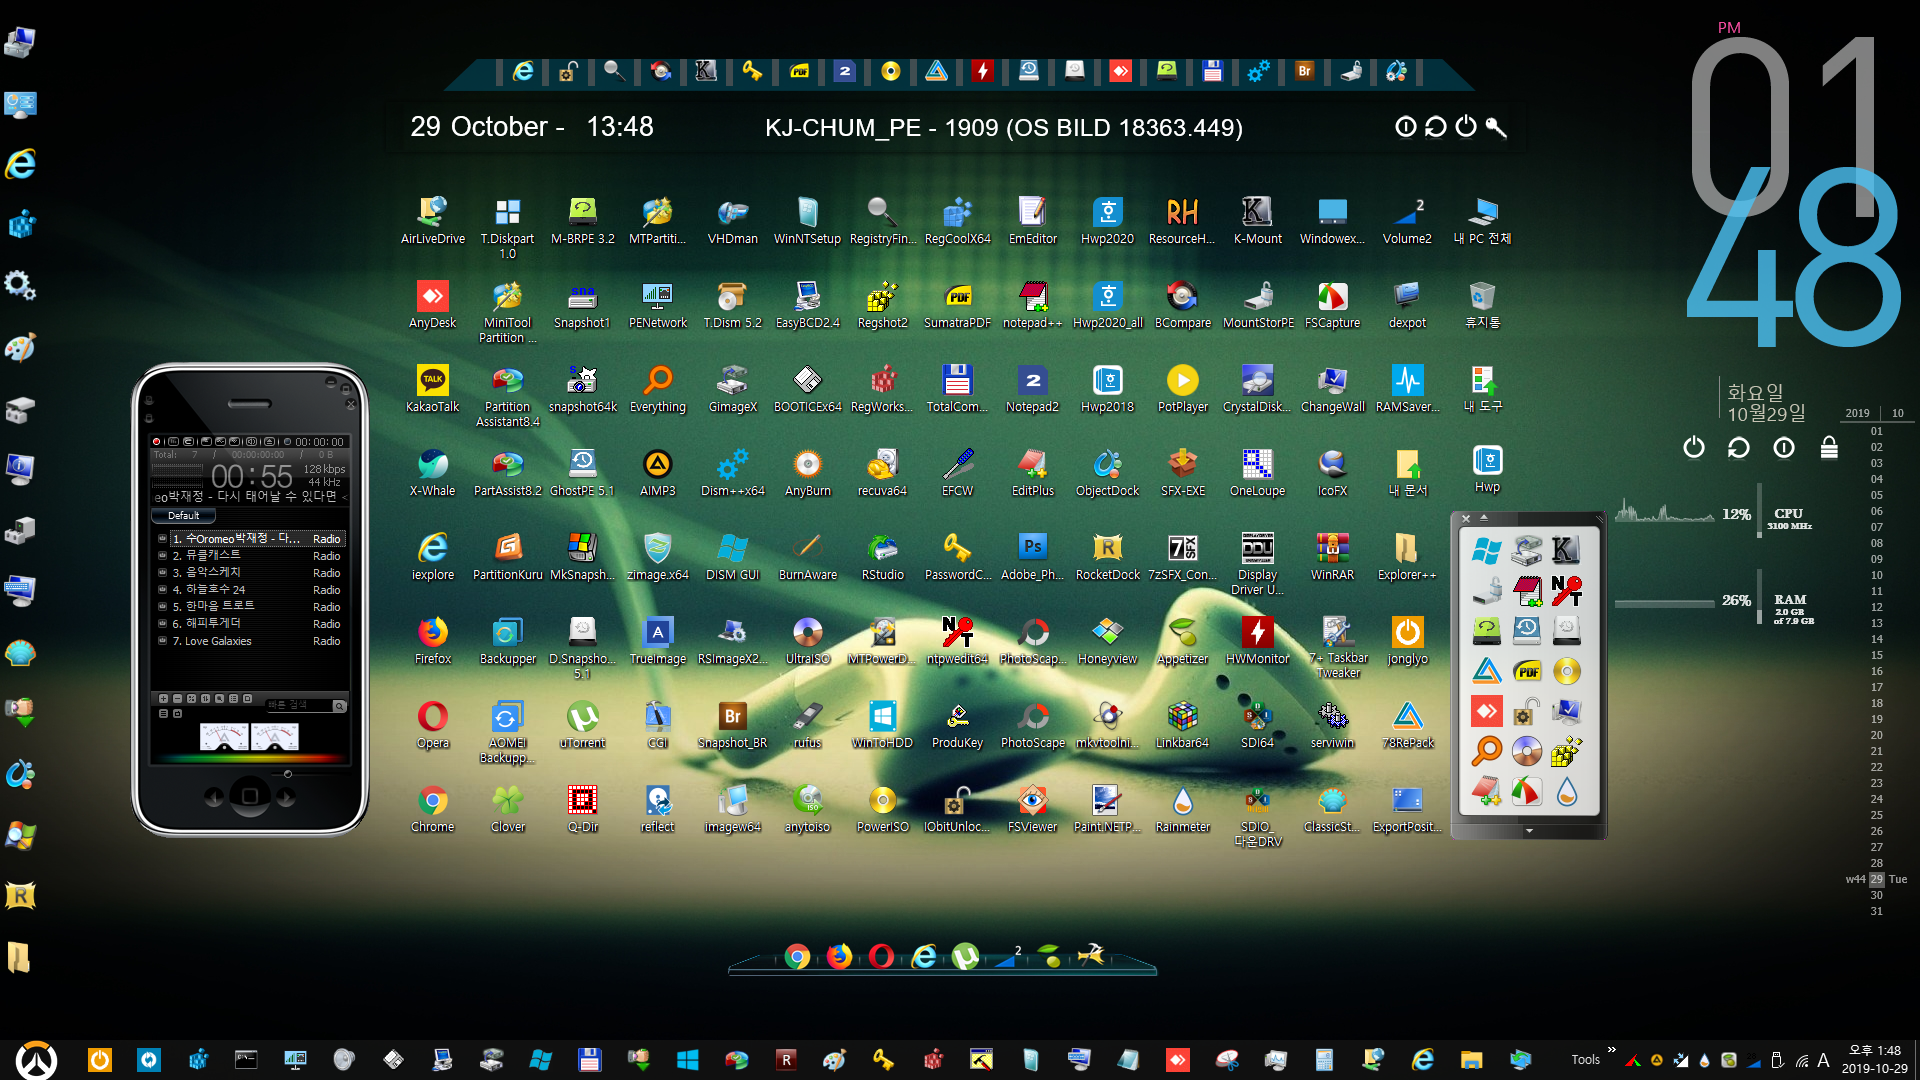Click the restart icon in the top info bar
The image size is (1920, 1080).
coord(1436,126)
